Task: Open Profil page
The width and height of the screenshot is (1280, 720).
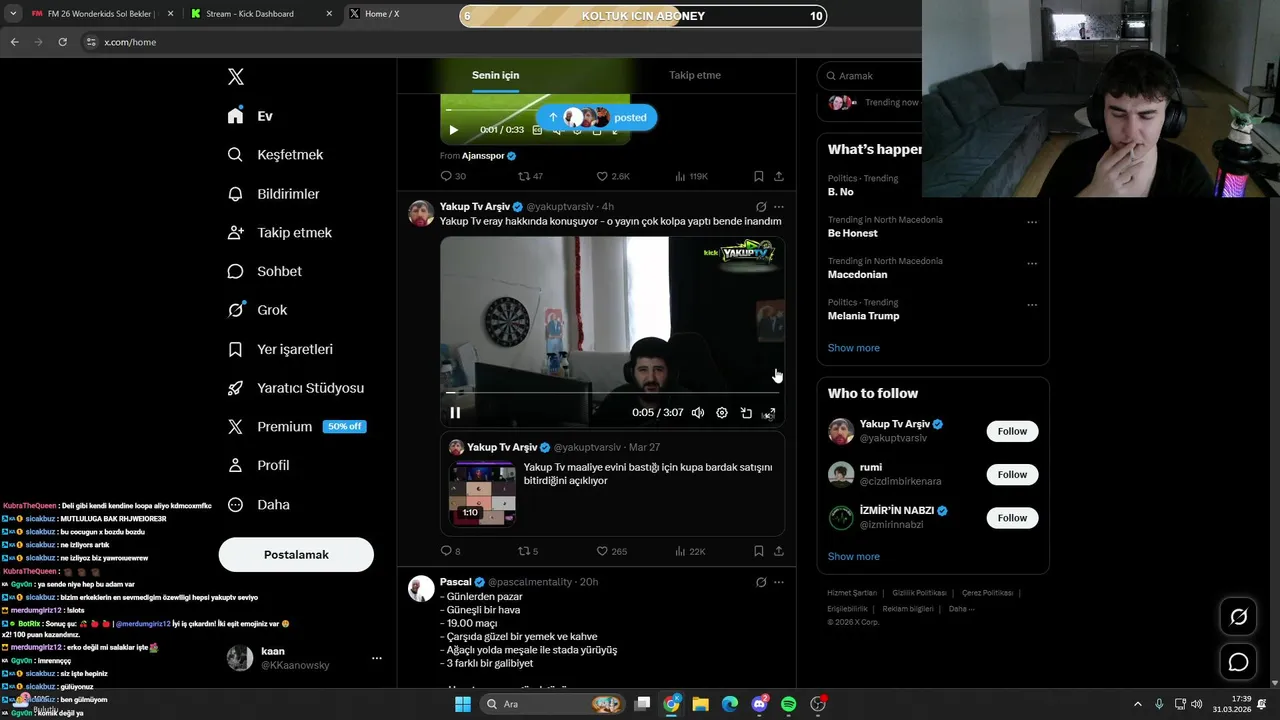Action: 258,466
